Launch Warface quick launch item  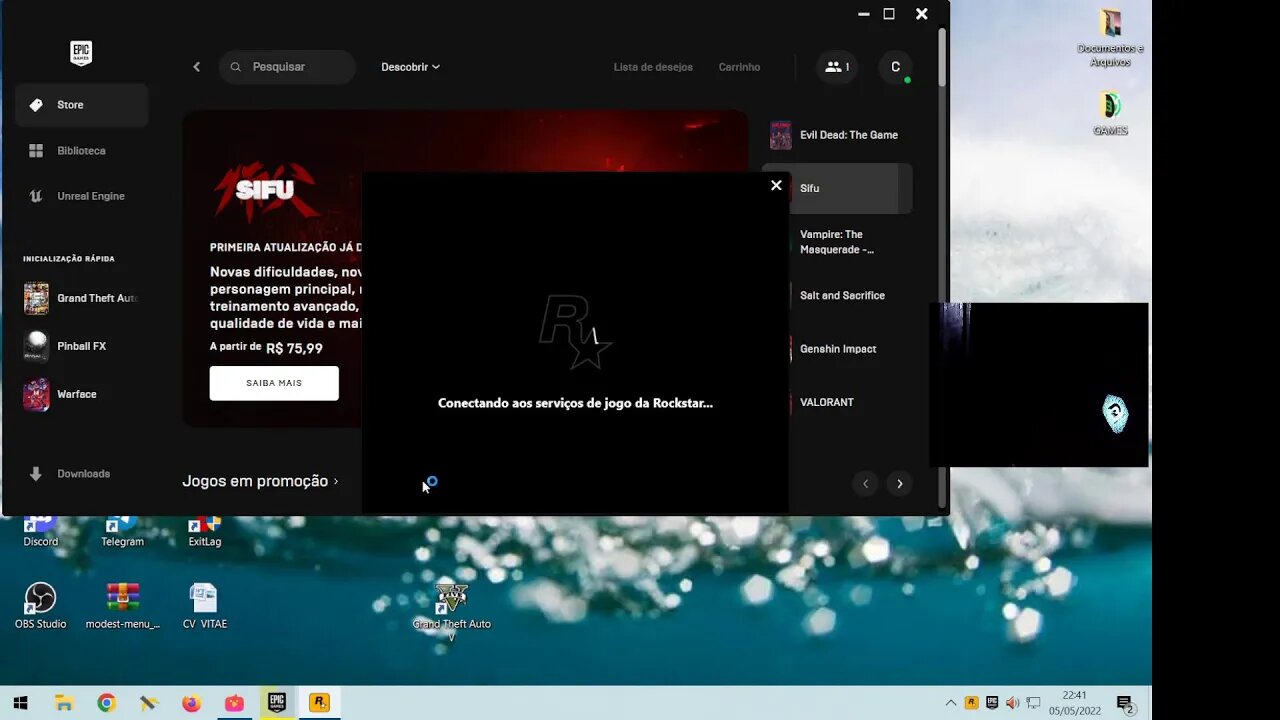tap(81, 394)
